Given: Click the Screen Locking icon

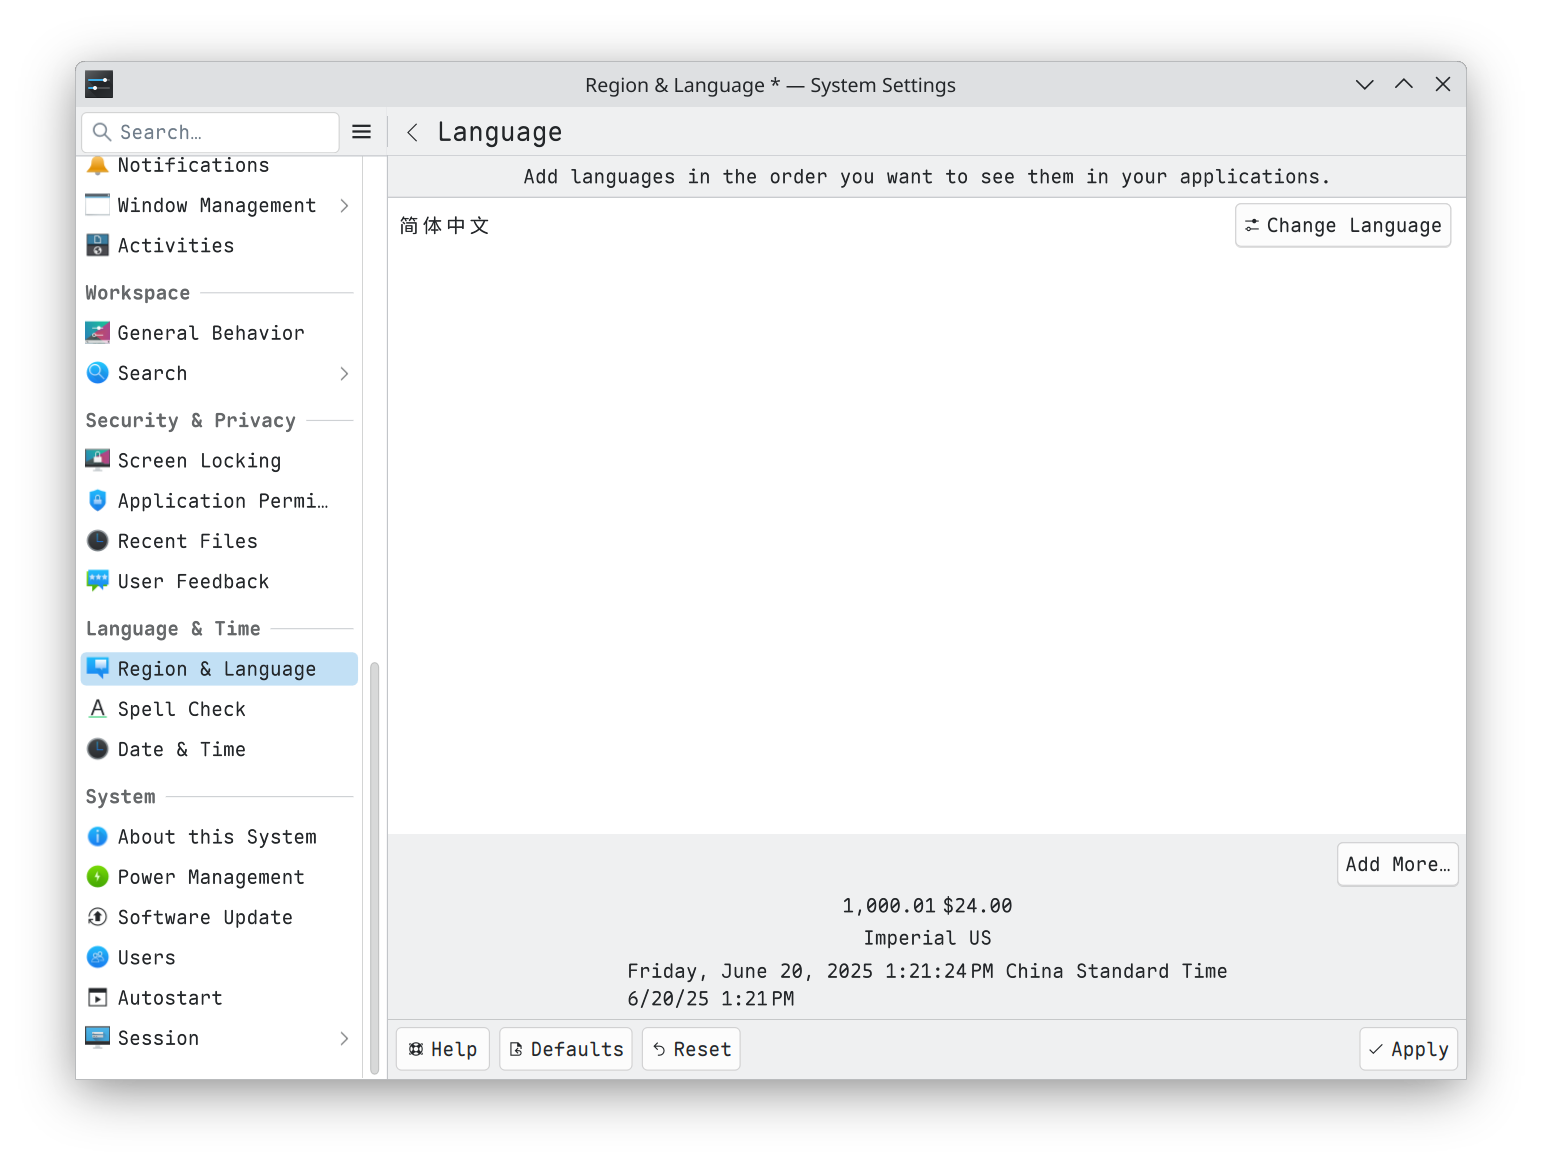Looking at the screenshot, I should point(97,460).
